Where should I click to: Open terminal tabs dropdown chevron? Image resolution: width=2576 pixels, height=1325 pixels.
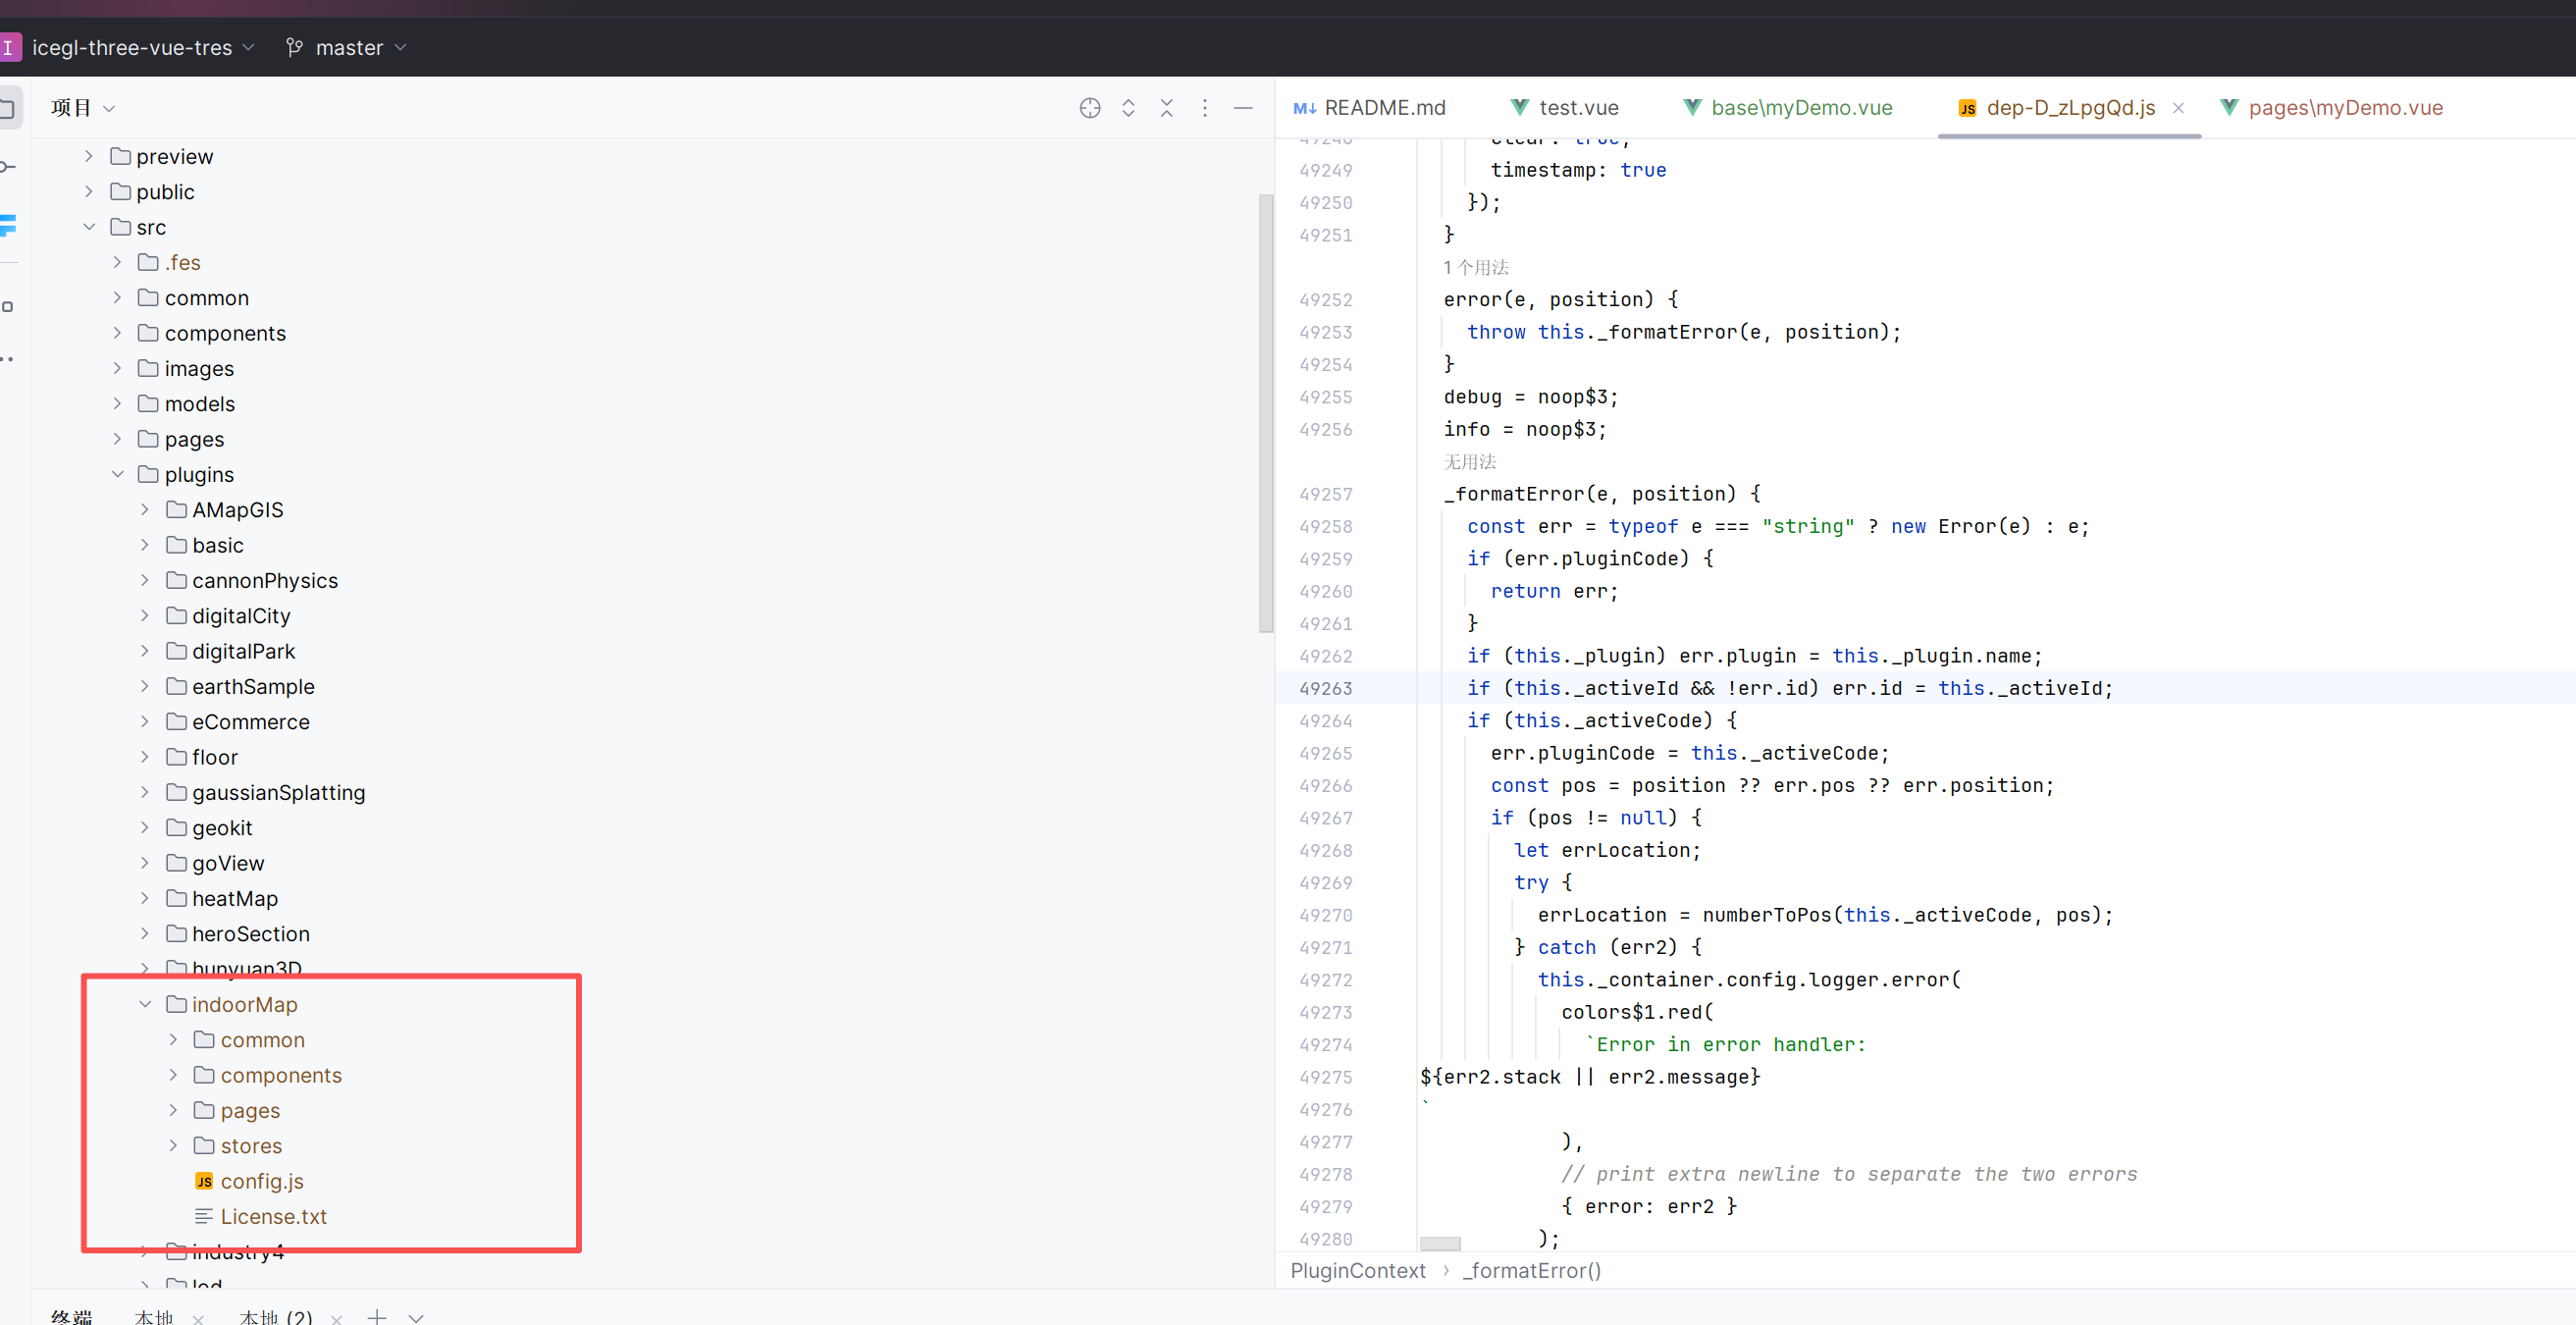click(416, 1317)
